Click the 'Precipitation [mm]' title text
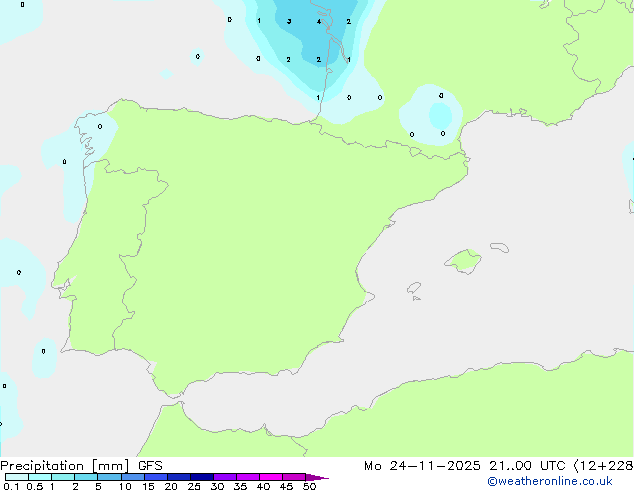This screenshot has width=634, height=490. [65, 466]
